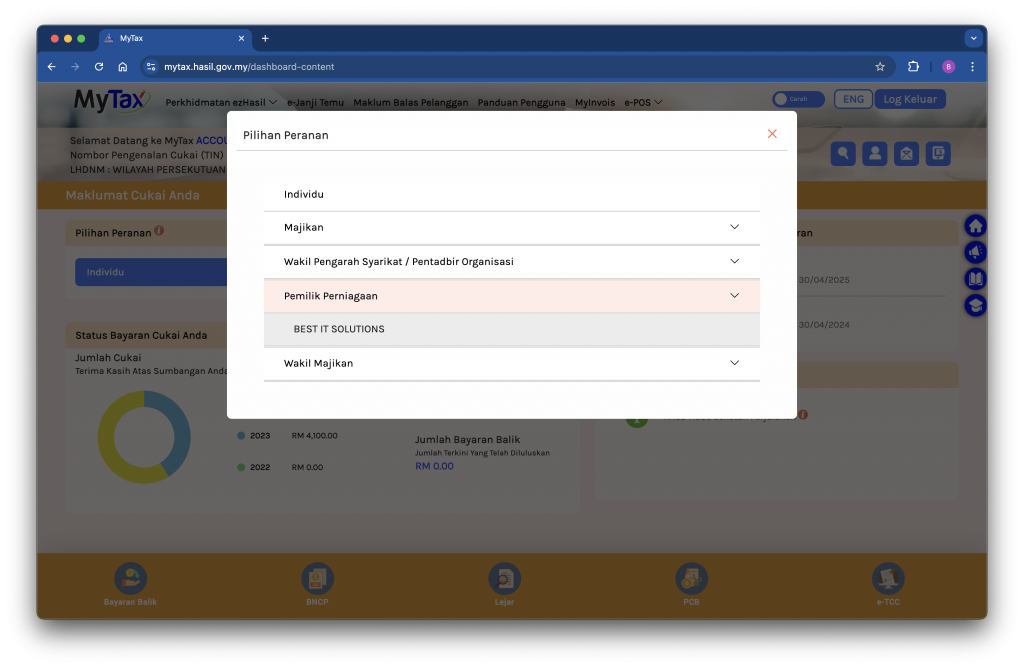Expand the Wakil Majikan section
The height and width of the screenshot is (668, 1024).
[x=734, y=363]
